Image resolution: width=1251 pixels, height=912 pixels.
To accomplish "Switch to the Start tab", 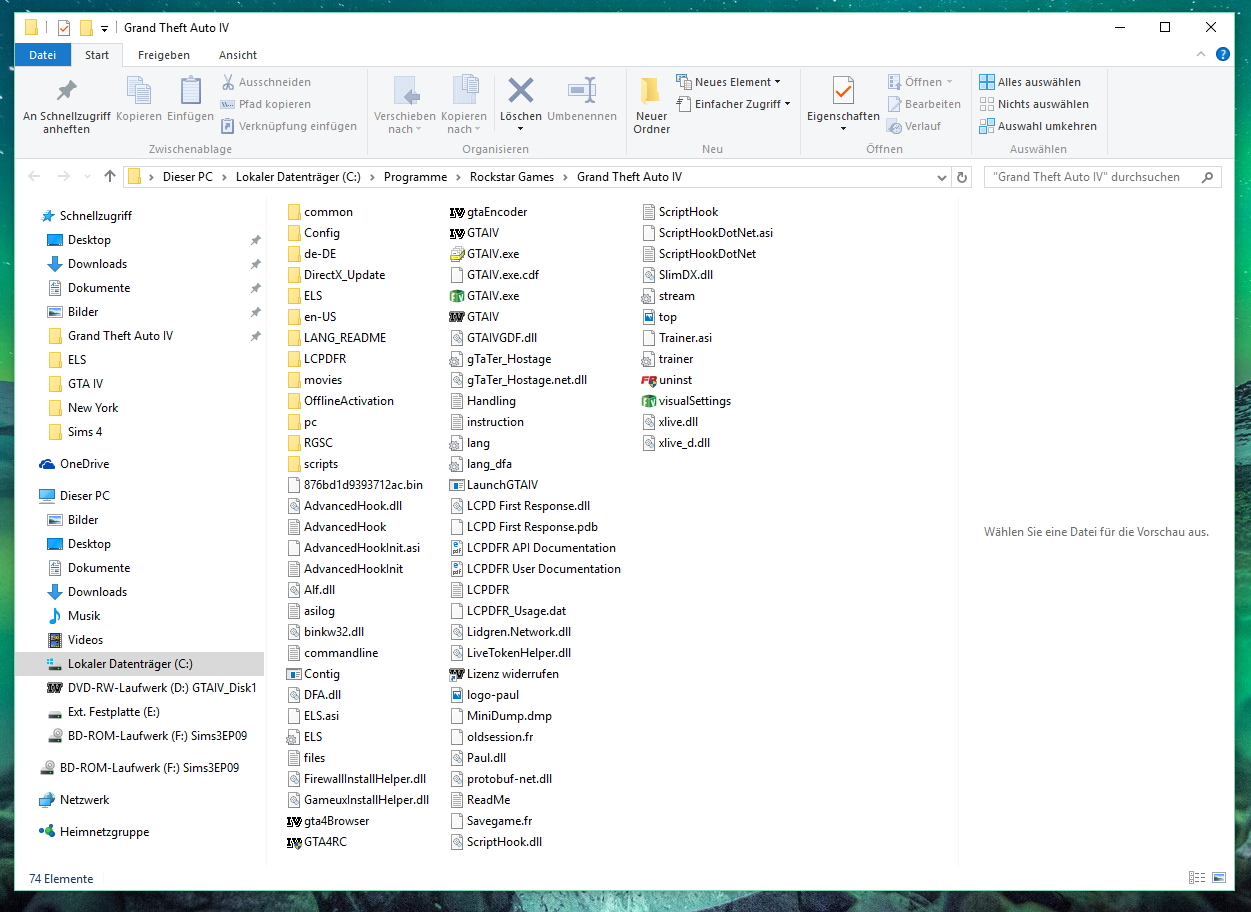I will coord(97,55).
